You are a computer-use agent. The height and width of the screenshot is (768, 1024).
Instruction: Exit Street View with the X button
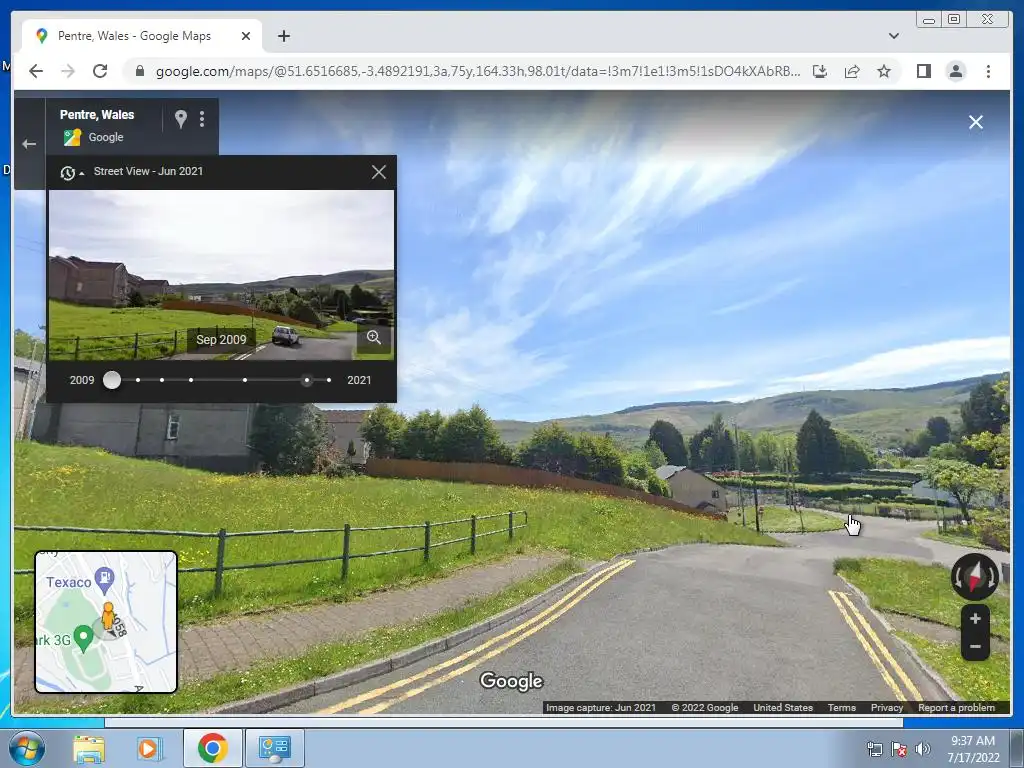coord(976,122)
